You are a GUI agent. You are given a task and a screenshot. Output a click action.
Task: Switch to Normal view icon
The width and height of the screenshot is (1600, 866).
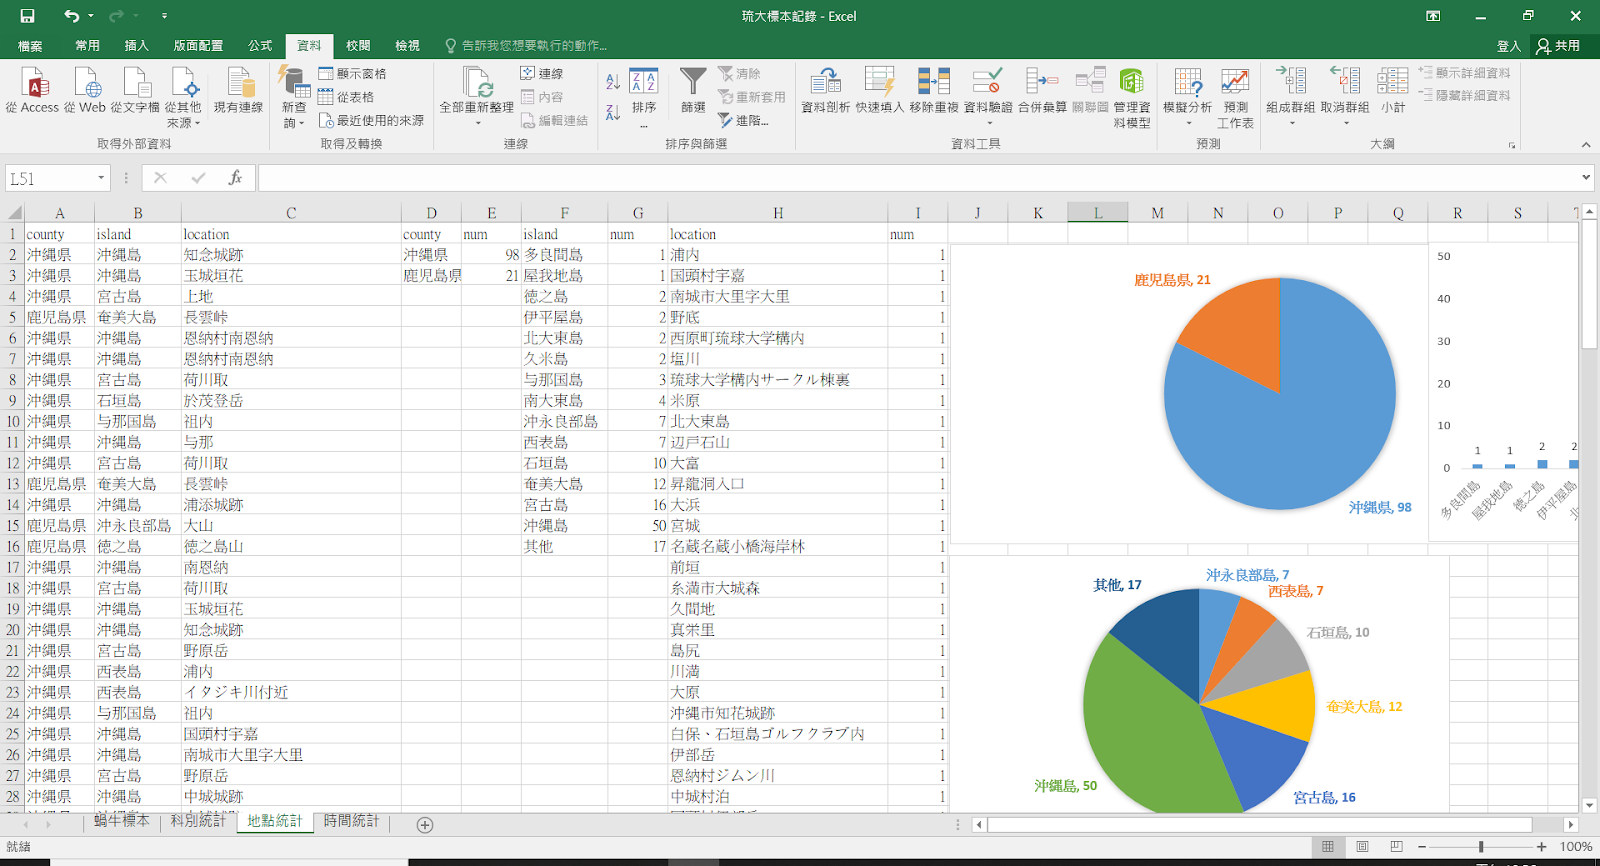tap(1328, 846)
